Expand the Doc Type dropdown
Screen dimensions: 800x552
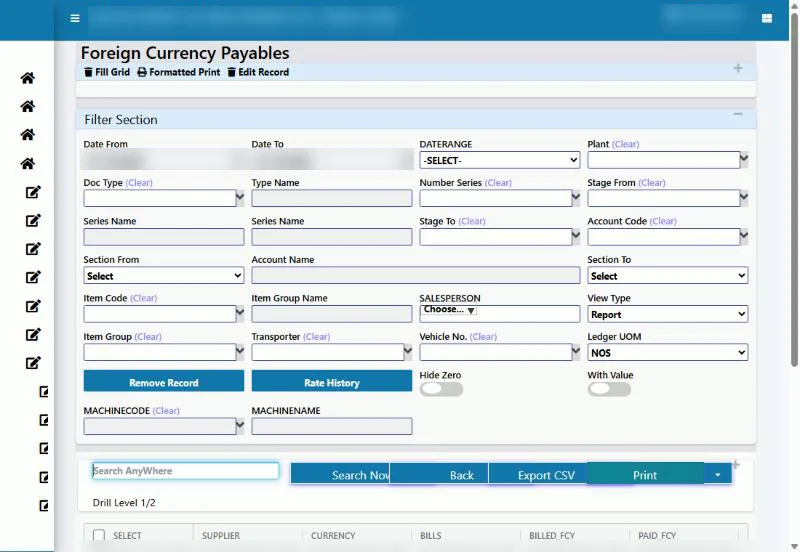240,197
